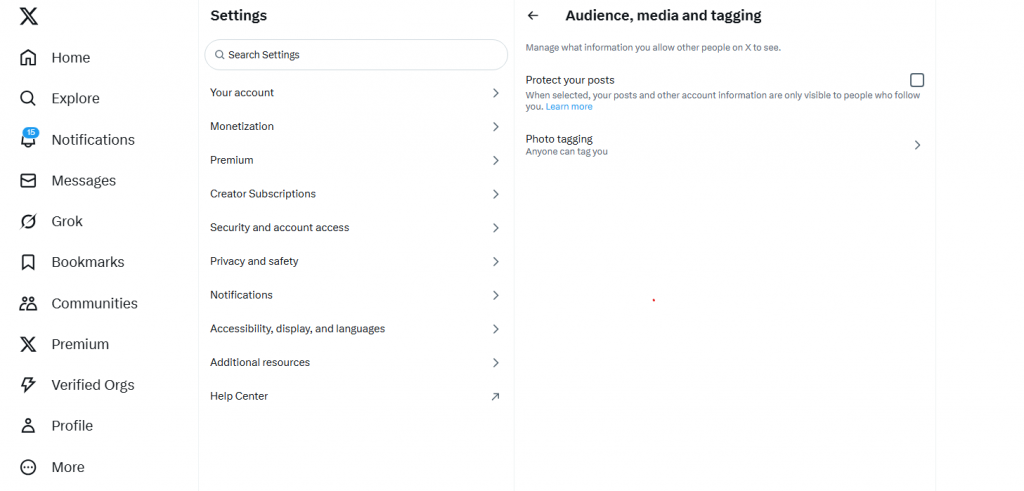Screen dimensions: 1024x491
Task: Open Photo tagging setting label
Action: coord(559,139)
